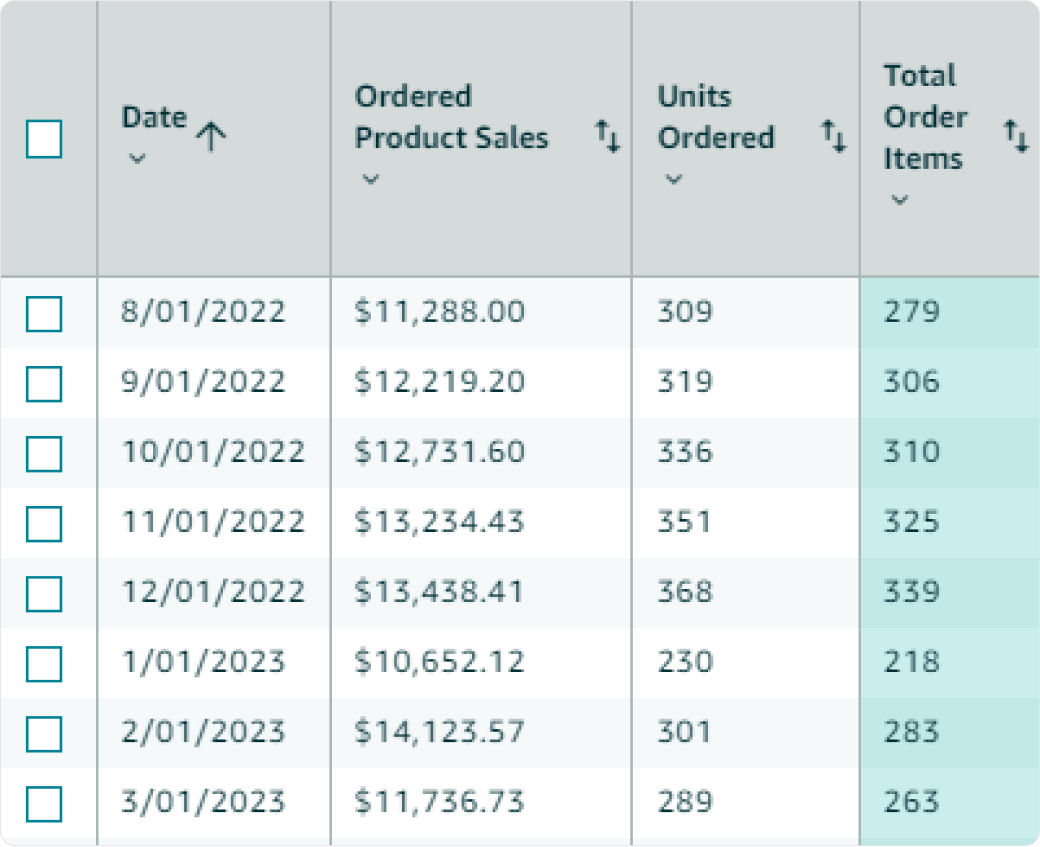Click the $14,123.57 sales cell

(x=439, y=732)
